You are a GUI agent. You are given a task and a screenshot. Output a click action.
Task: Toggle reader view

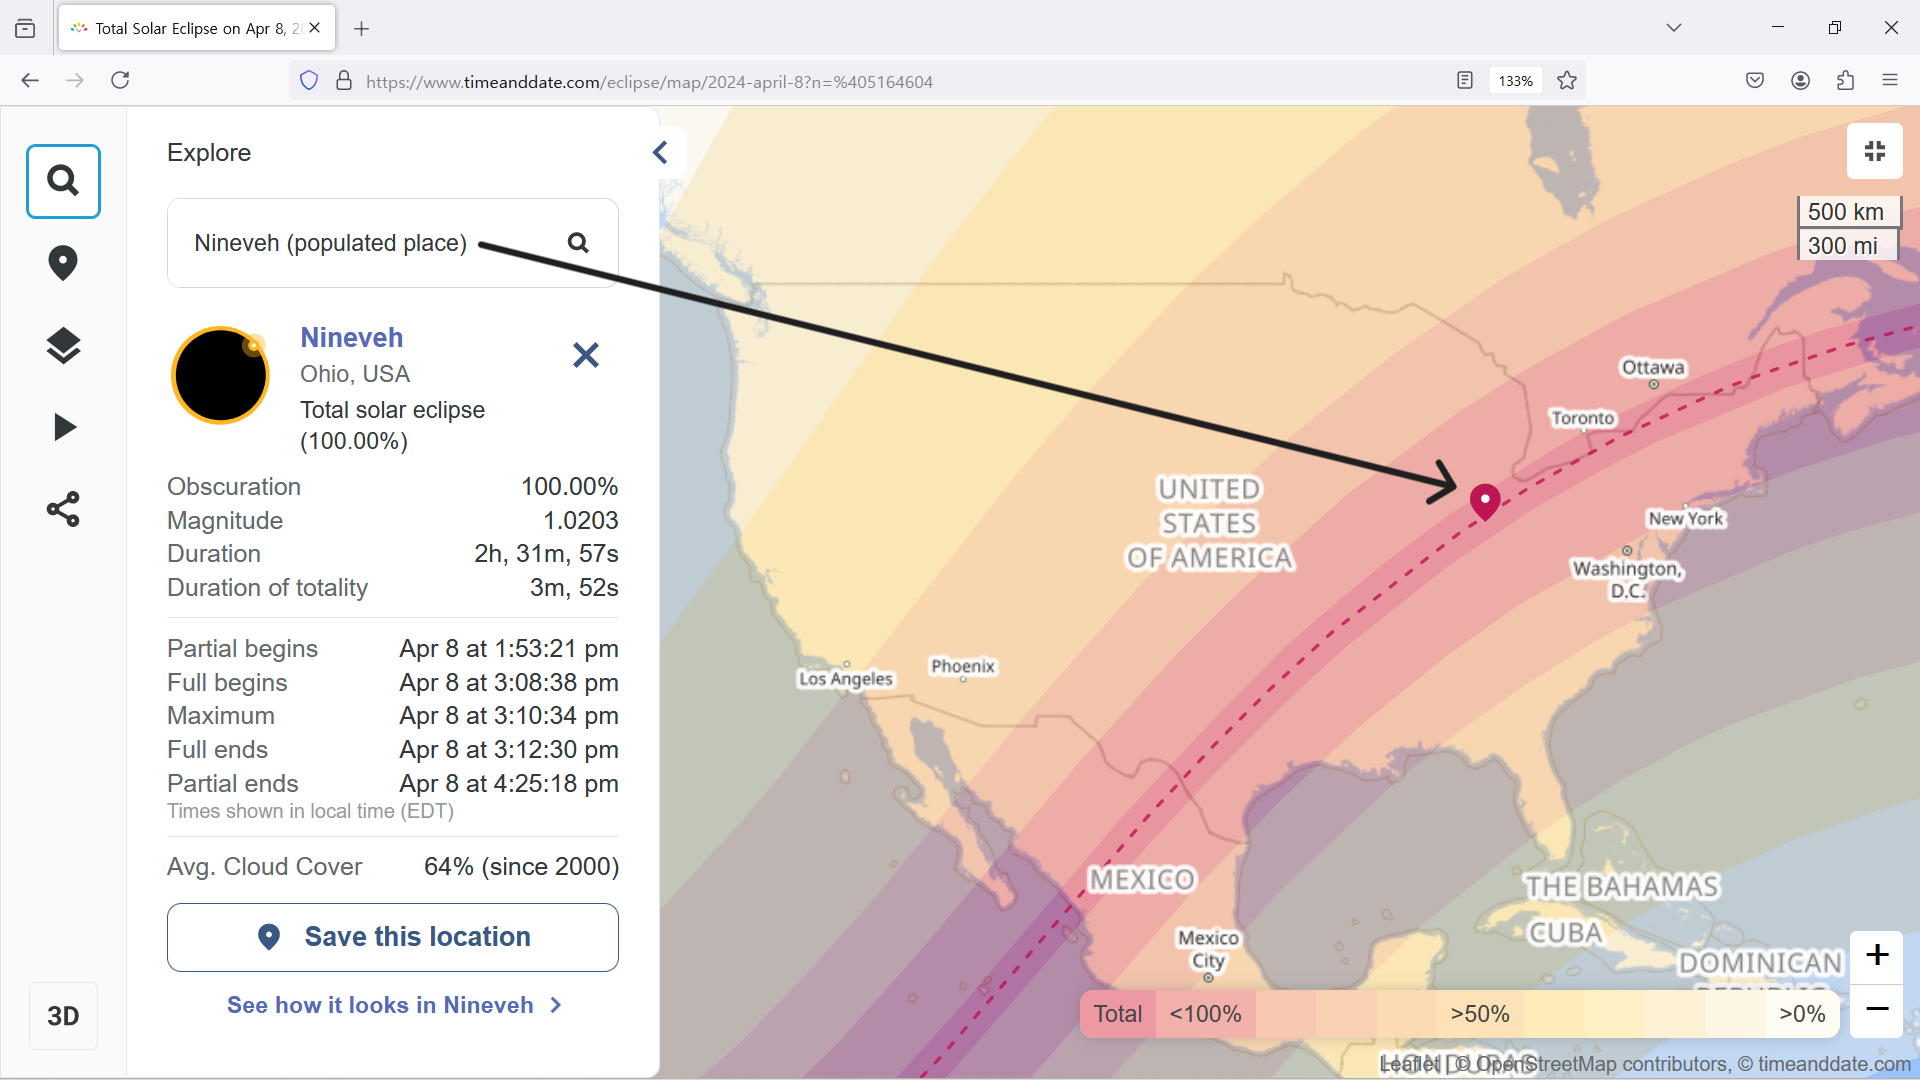click(x=1465, y=81)
